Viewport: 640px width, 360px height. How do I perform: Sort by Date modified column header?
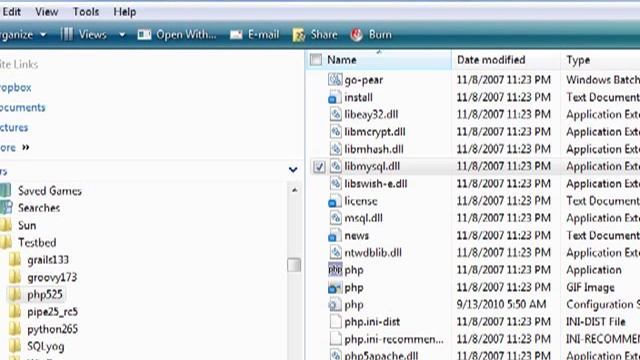[x=506, y=60]
